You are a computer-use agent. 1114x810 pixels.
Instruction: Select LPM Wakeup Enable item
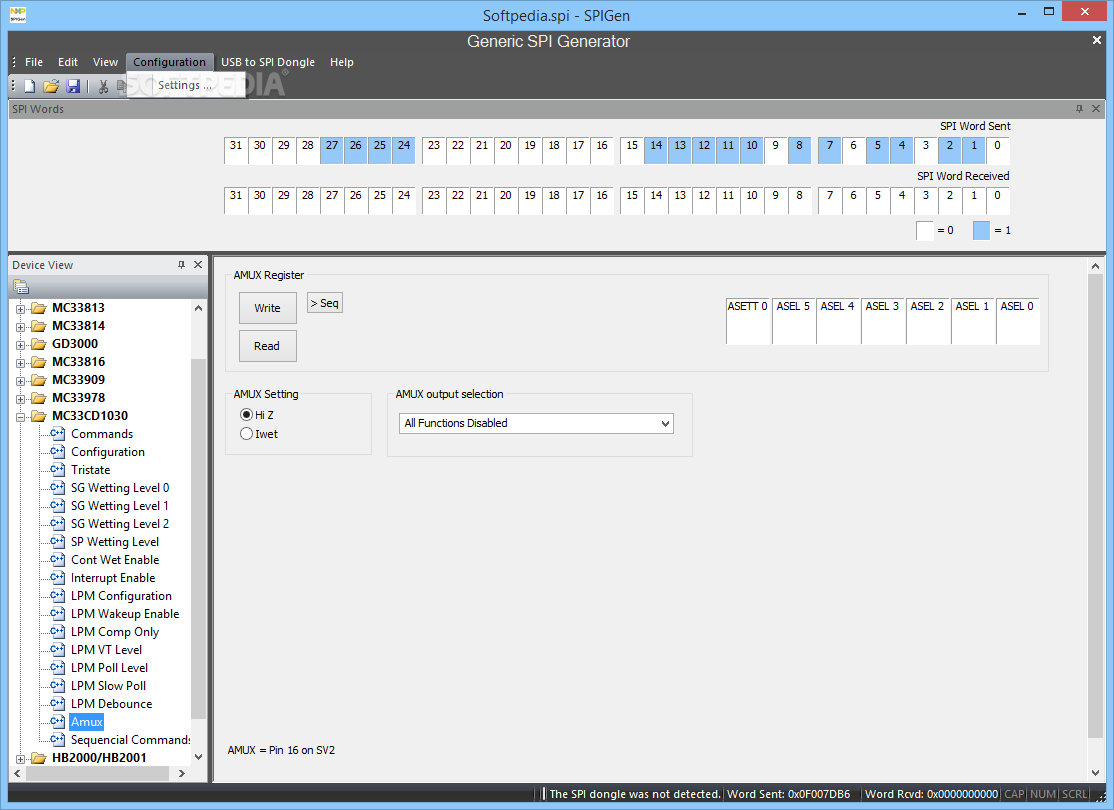pyautogui.click(x=124, y=614)
